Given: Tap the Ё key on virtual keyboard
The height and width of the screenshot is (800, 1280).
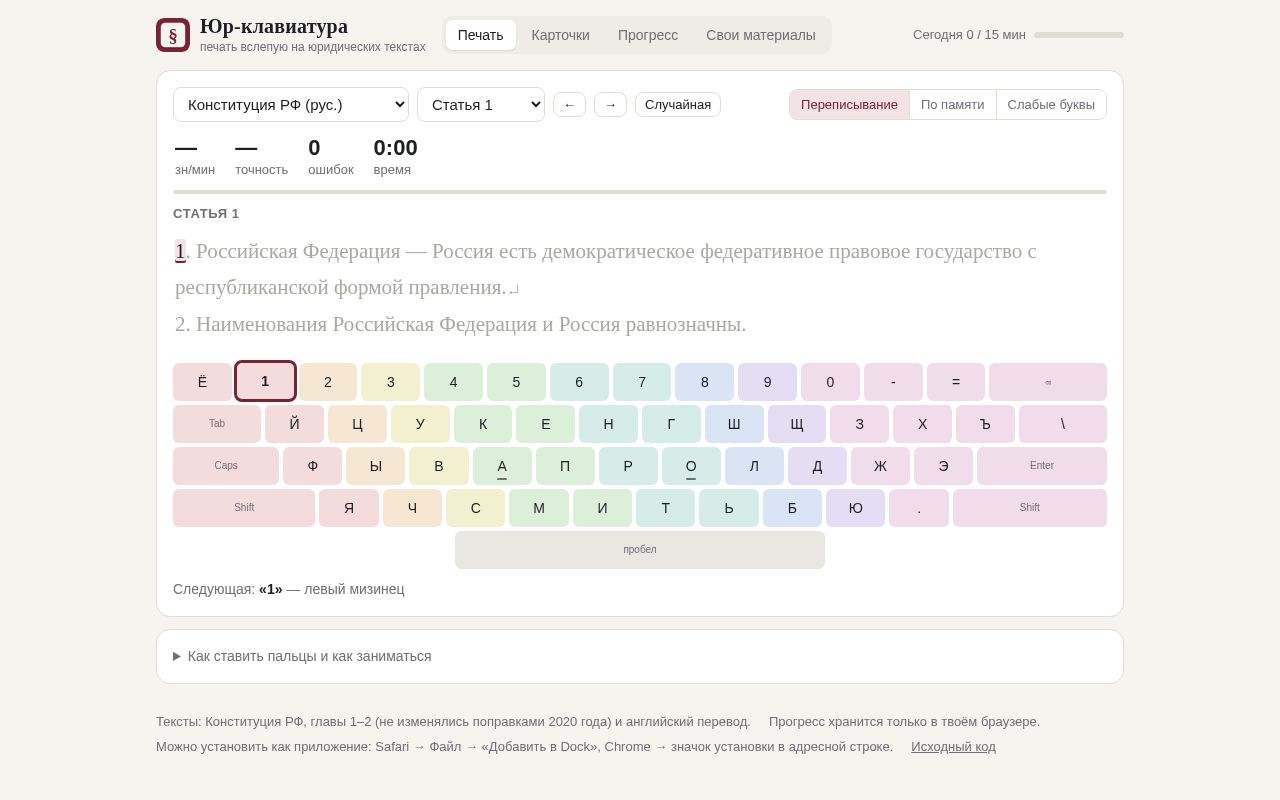Looking at the screenshot, I should [x=202, y=382].
